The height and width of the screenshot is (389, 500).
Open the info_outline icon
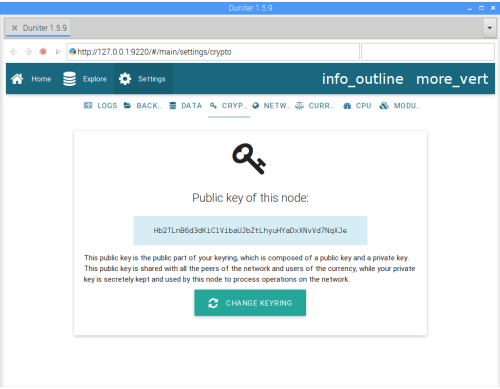(x=363, y=79)
